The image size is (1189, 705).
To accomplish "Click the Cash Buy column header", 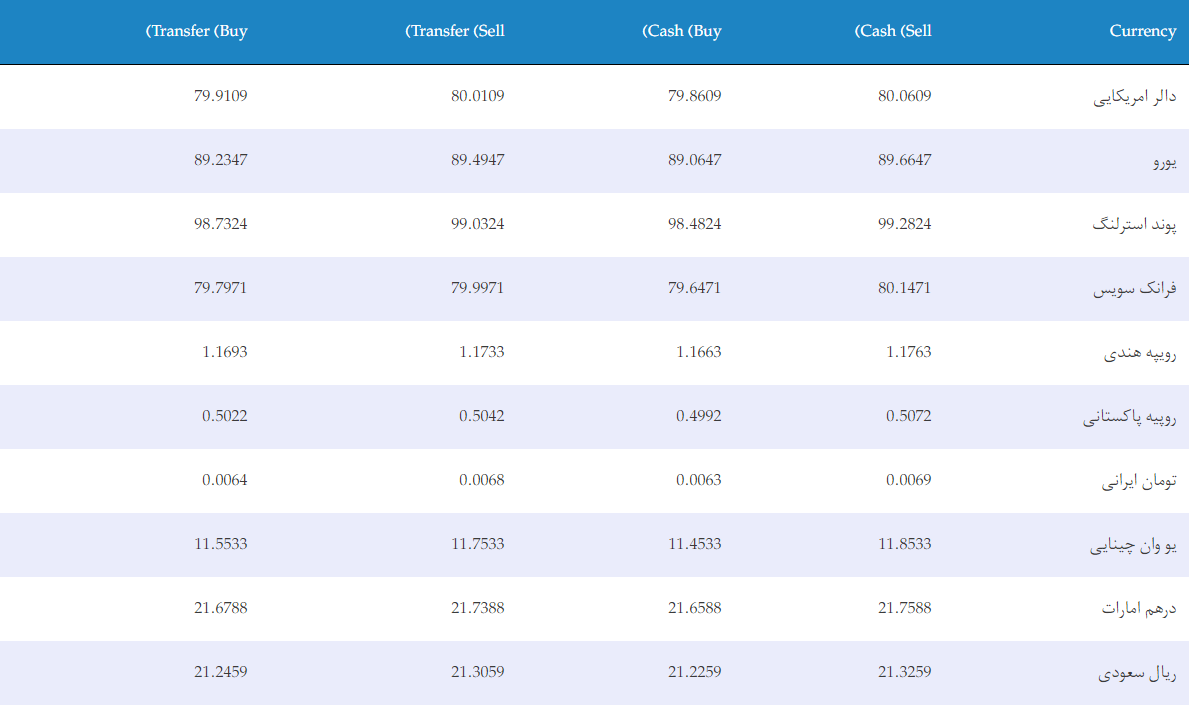I will tap(682, 31).
